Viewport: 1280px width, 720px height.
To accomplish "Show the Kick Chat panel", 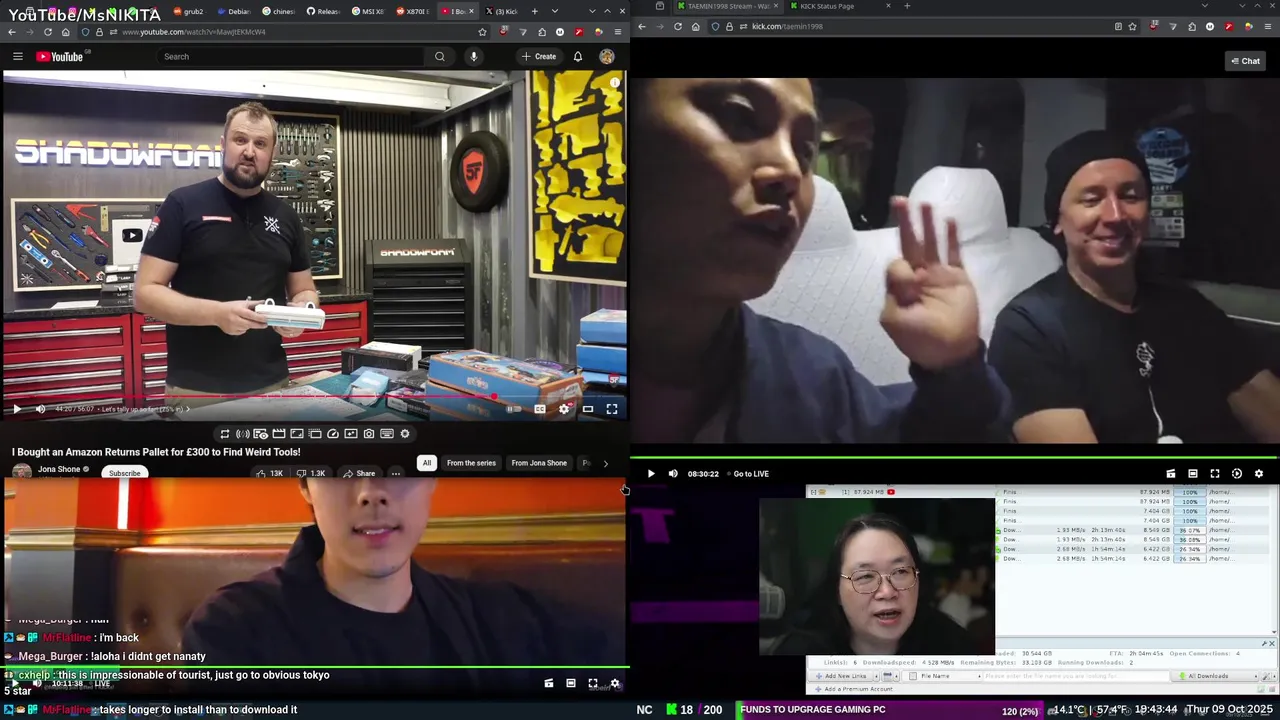I will click(x=1245, y=61).
